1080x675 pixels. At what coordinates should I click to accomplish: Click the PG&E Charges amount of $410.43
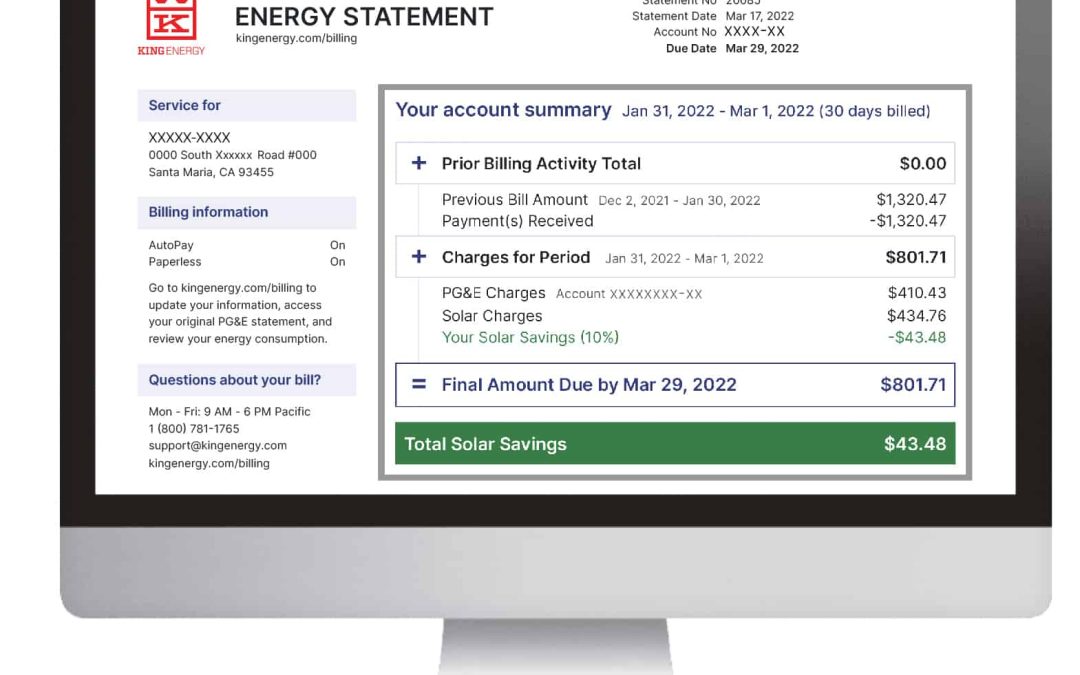pos(919,293)
